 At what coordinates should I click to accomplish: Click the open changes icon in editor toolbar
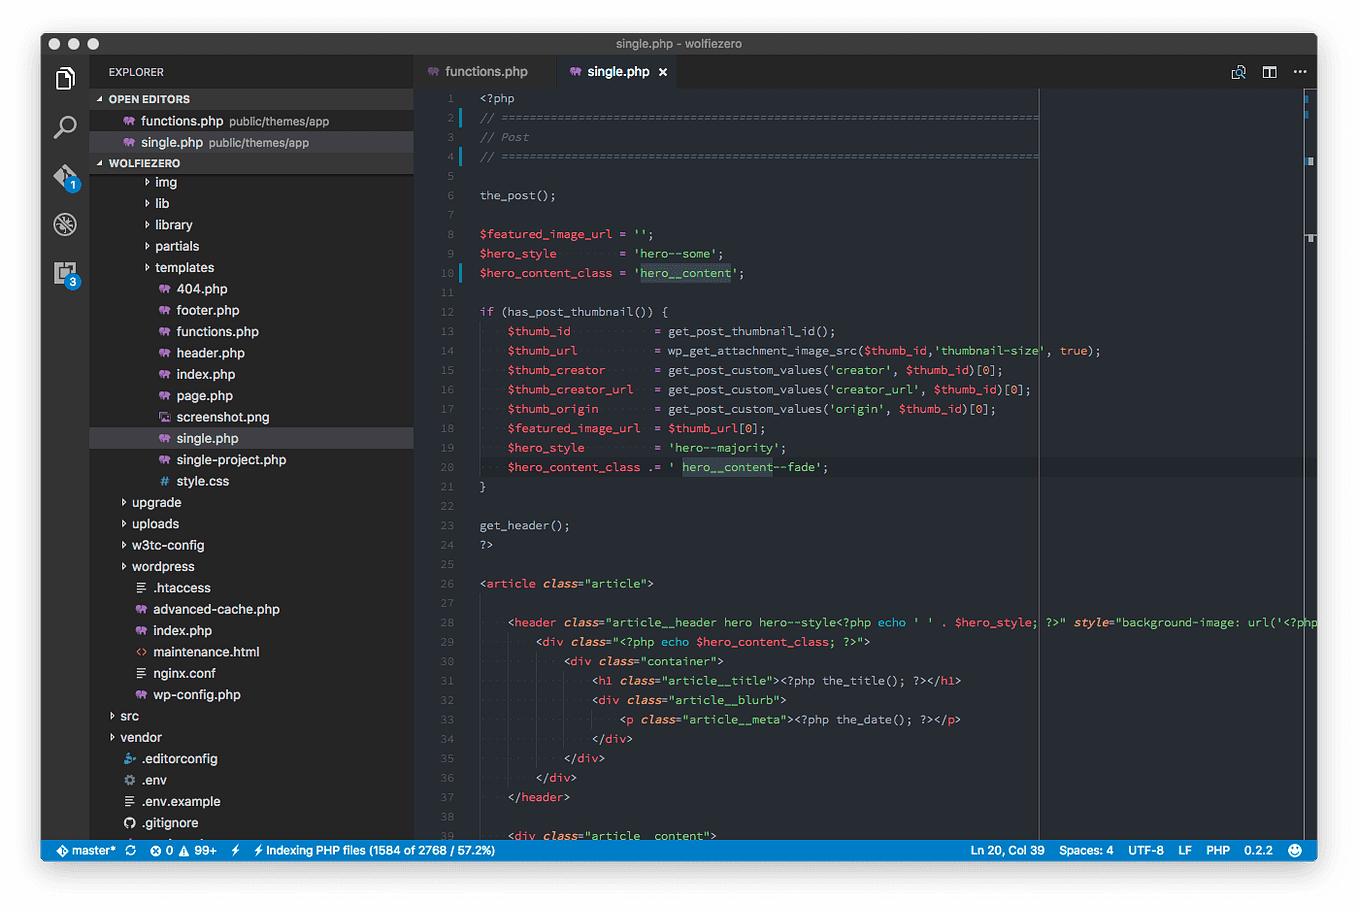(x=1238, y=72)
